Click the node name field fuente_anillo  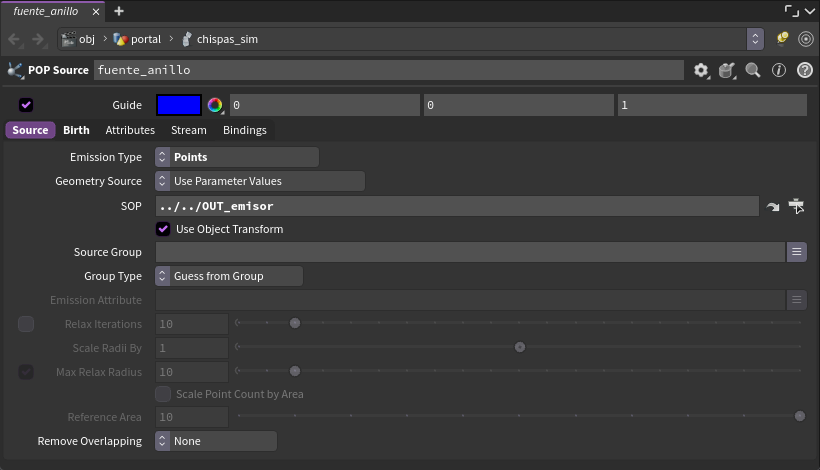click(389, 70)
